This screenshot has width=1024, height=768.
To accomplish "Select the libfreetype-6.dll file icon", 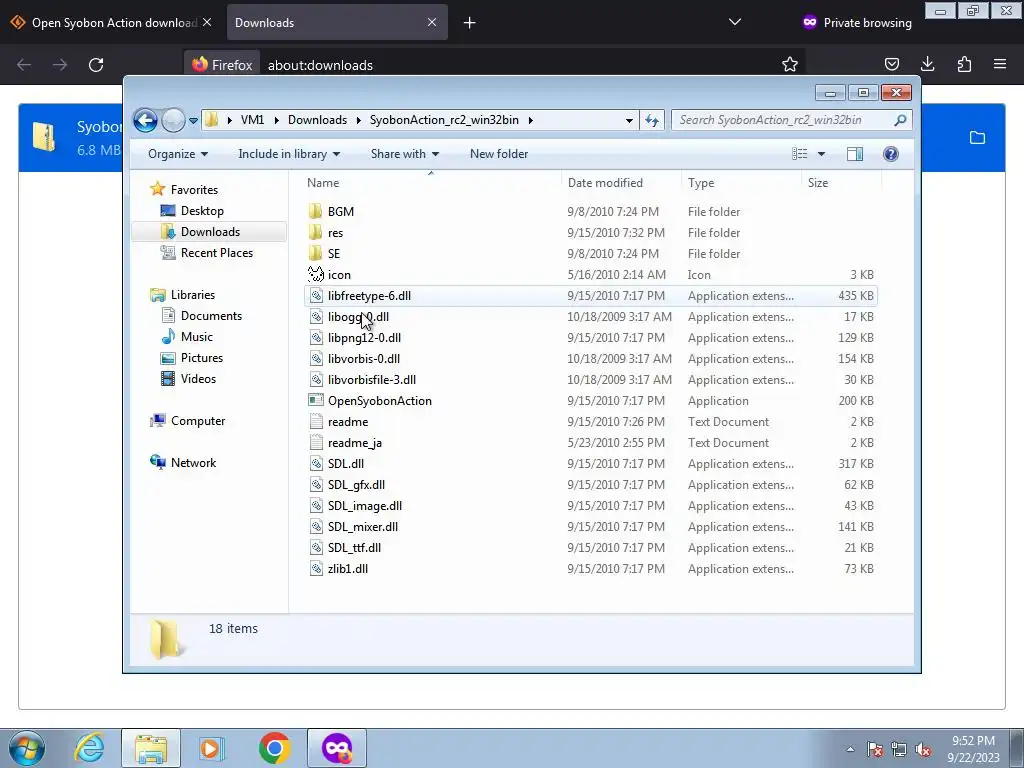I will (316, 295).
